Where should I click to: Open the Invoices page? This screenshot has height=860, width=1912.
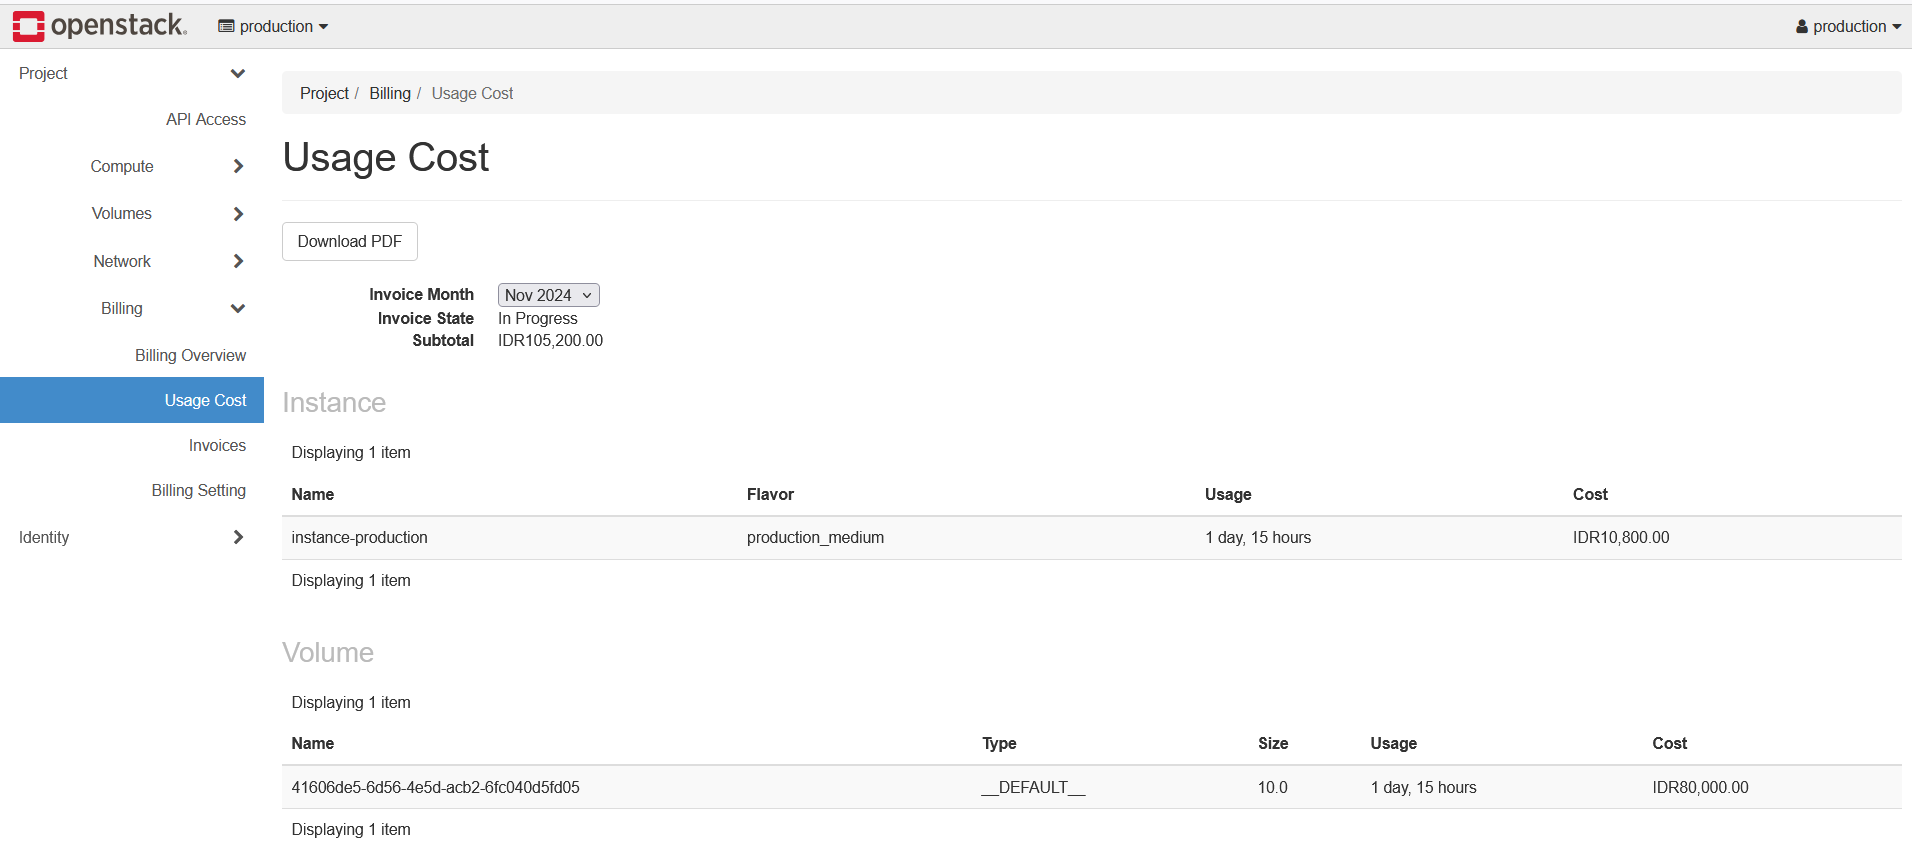pyautogui.click(x=217, y=446)
